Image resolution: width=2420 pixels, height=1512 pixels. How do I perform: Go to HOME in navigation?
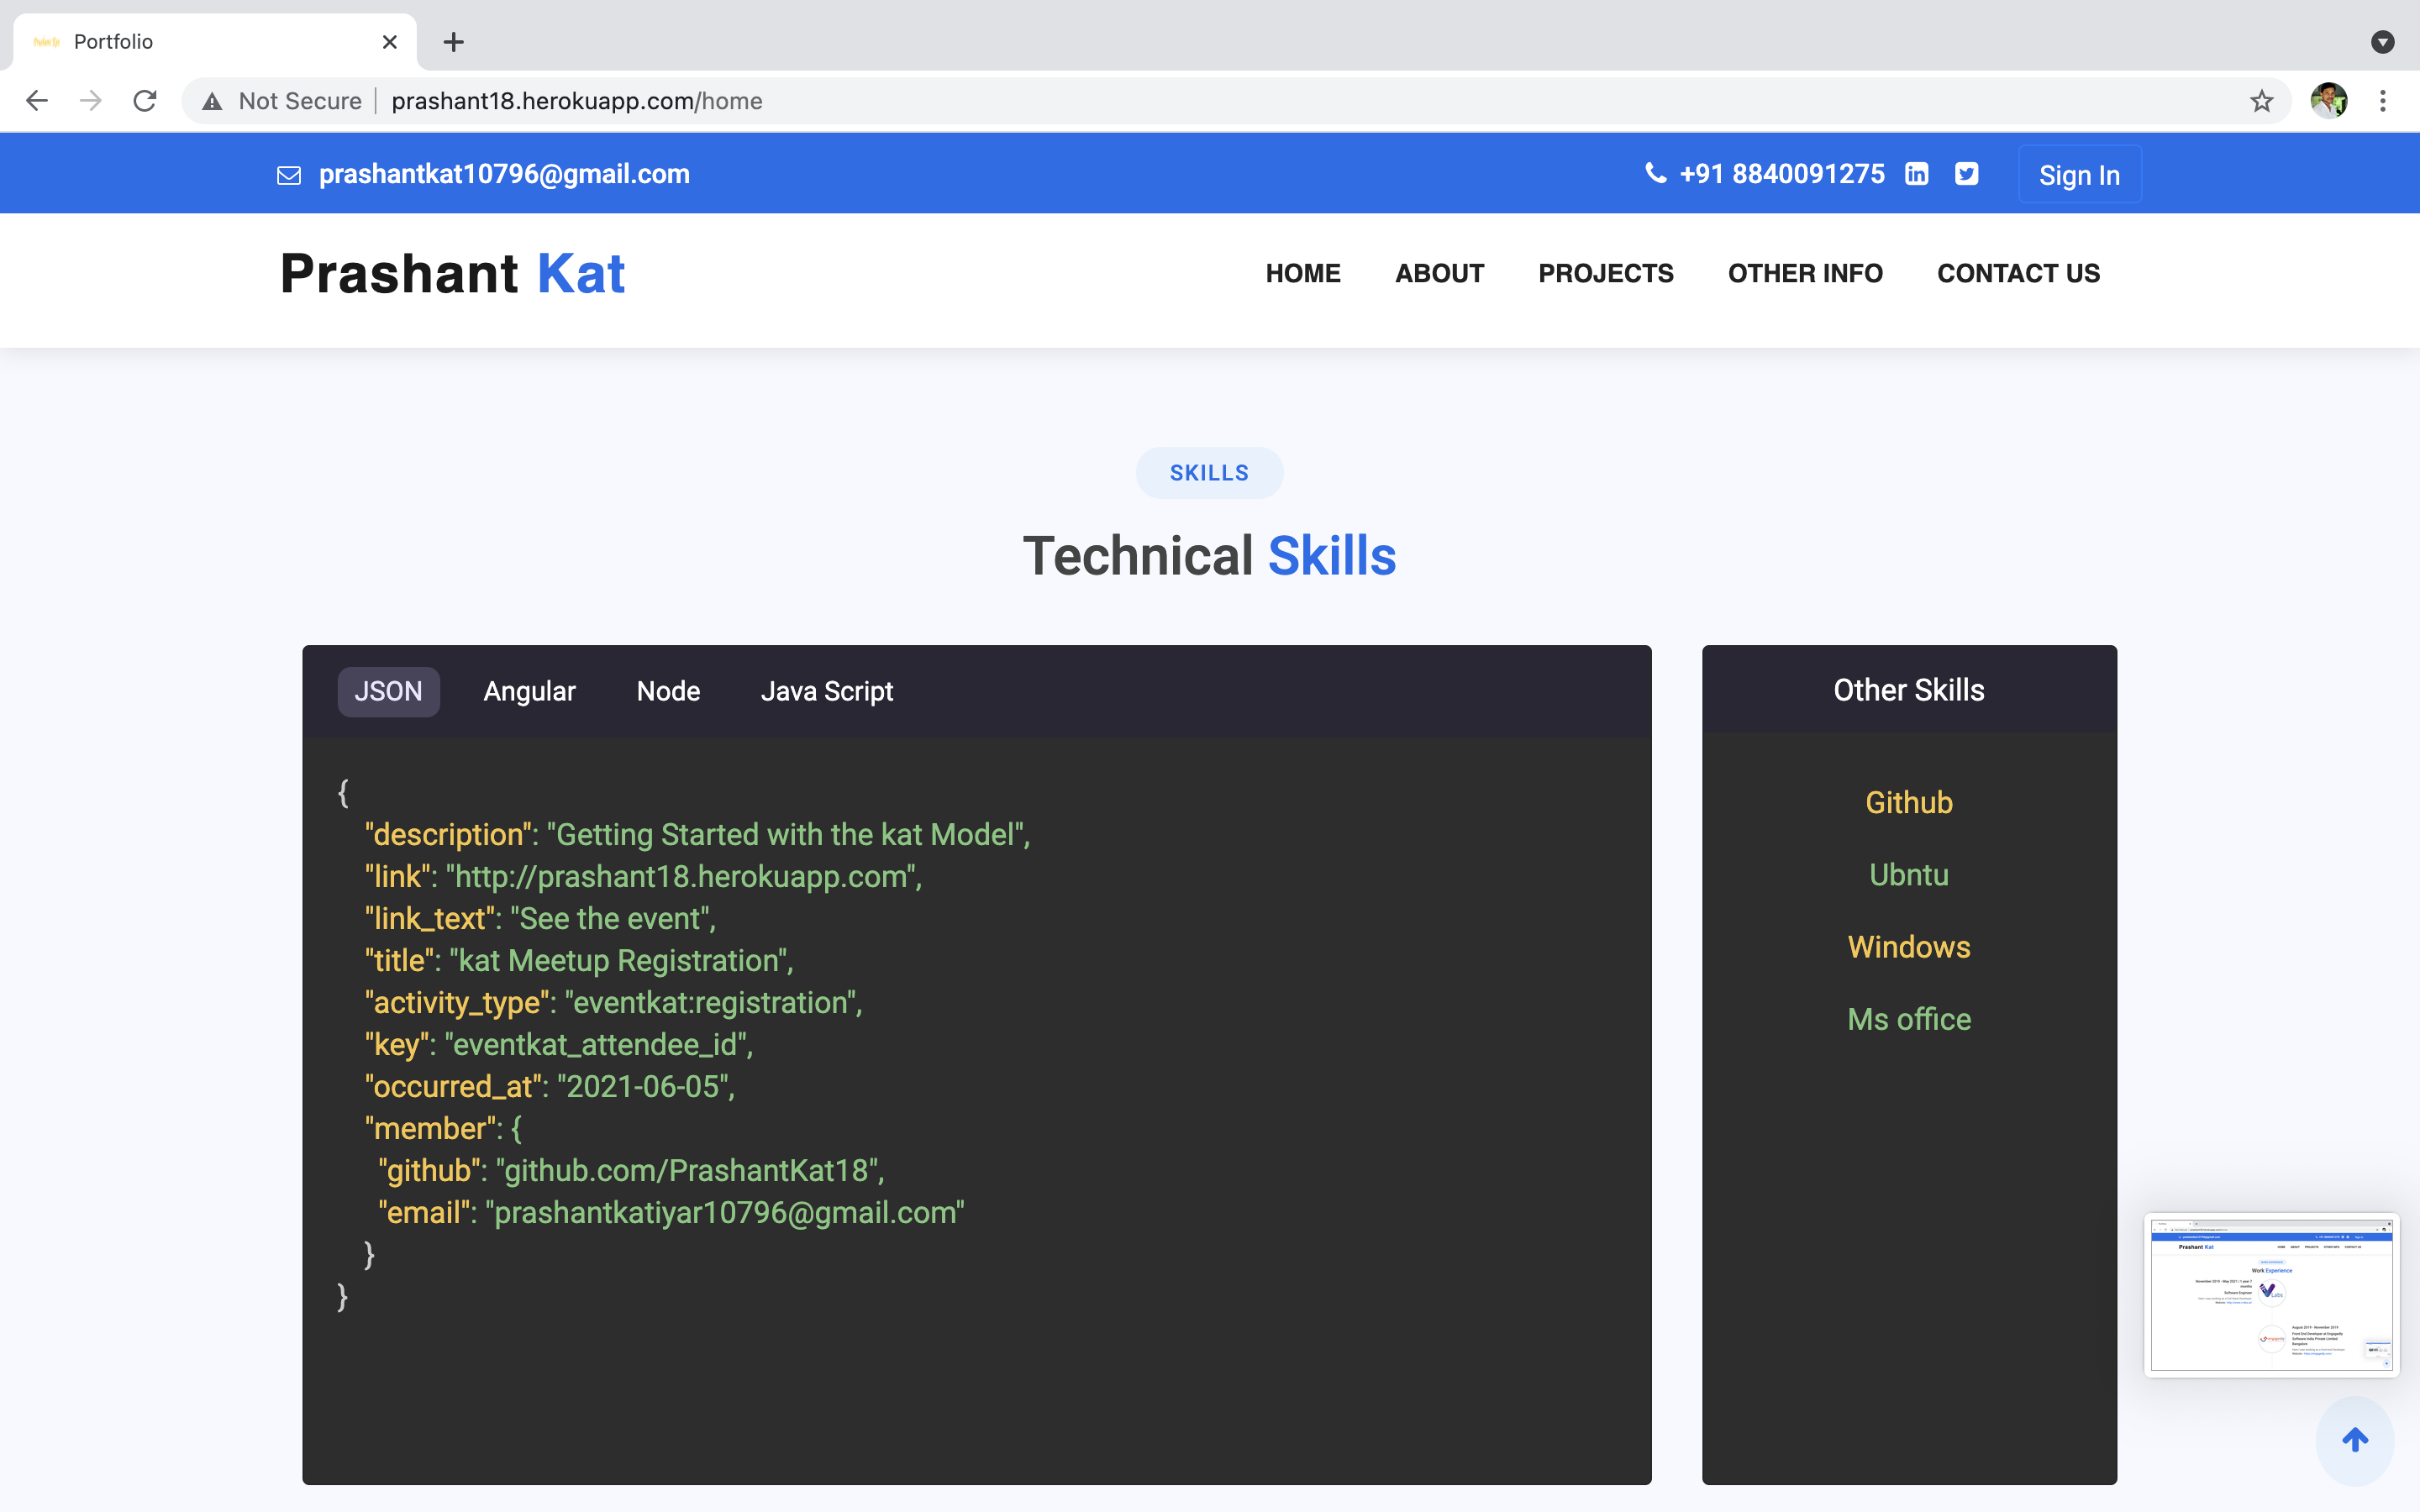click(x=1303, y=273)
